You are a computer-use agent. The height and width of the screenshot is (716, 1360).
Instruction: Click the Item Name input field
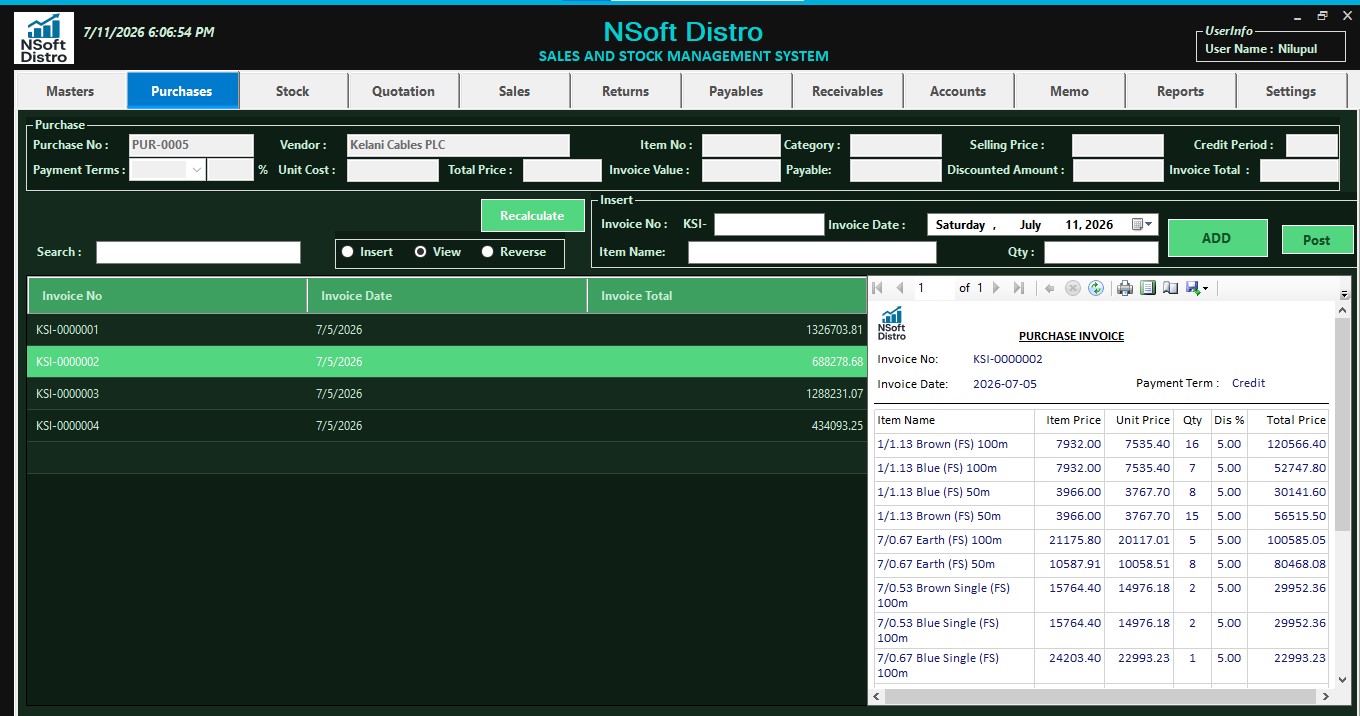pos(812,252)
